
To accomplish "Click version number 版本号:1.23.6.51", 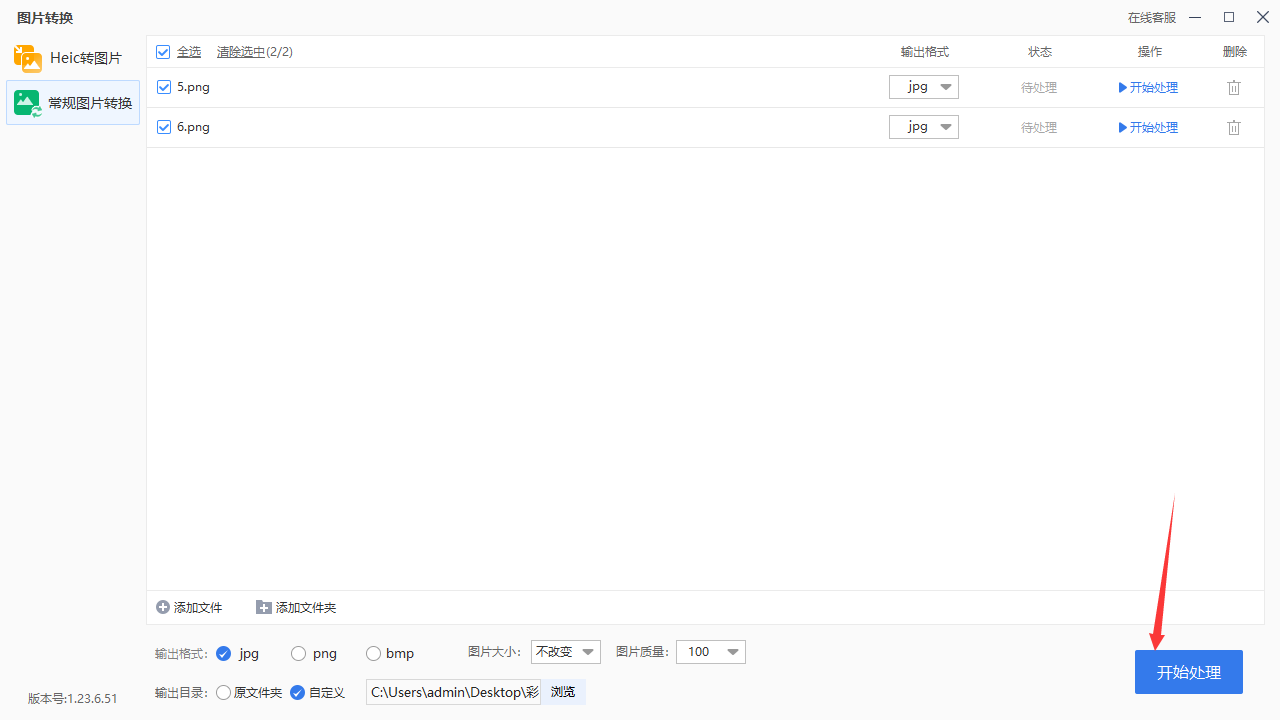I will coord(72,699).
